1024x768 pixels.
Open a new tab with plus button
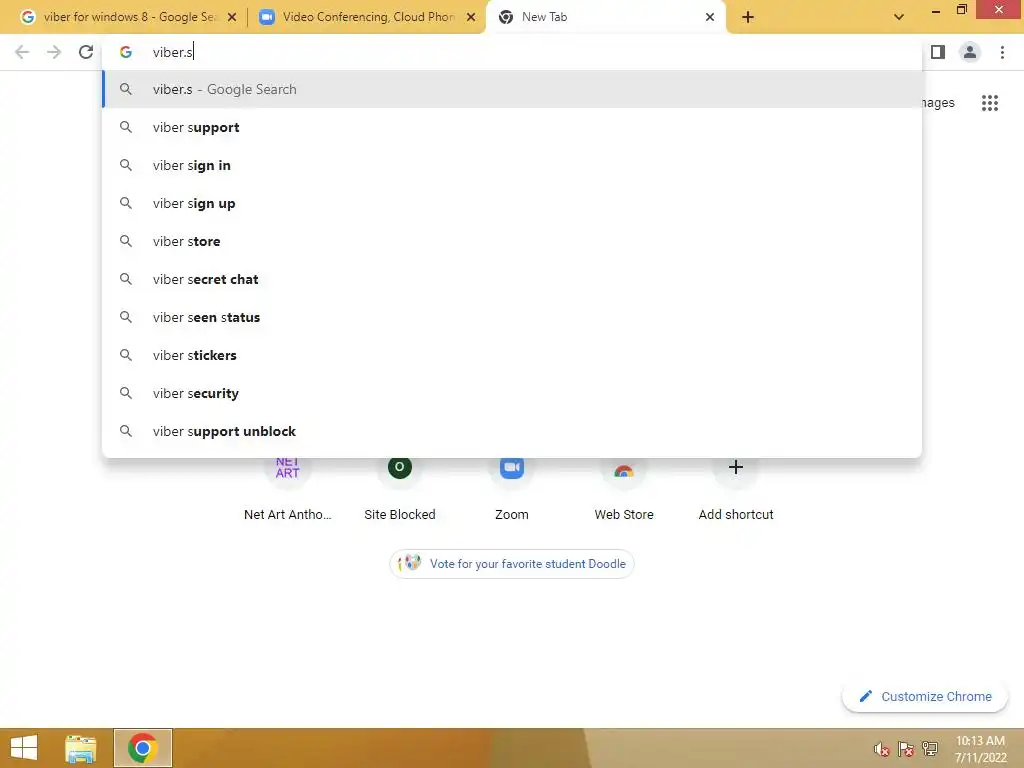748,17
